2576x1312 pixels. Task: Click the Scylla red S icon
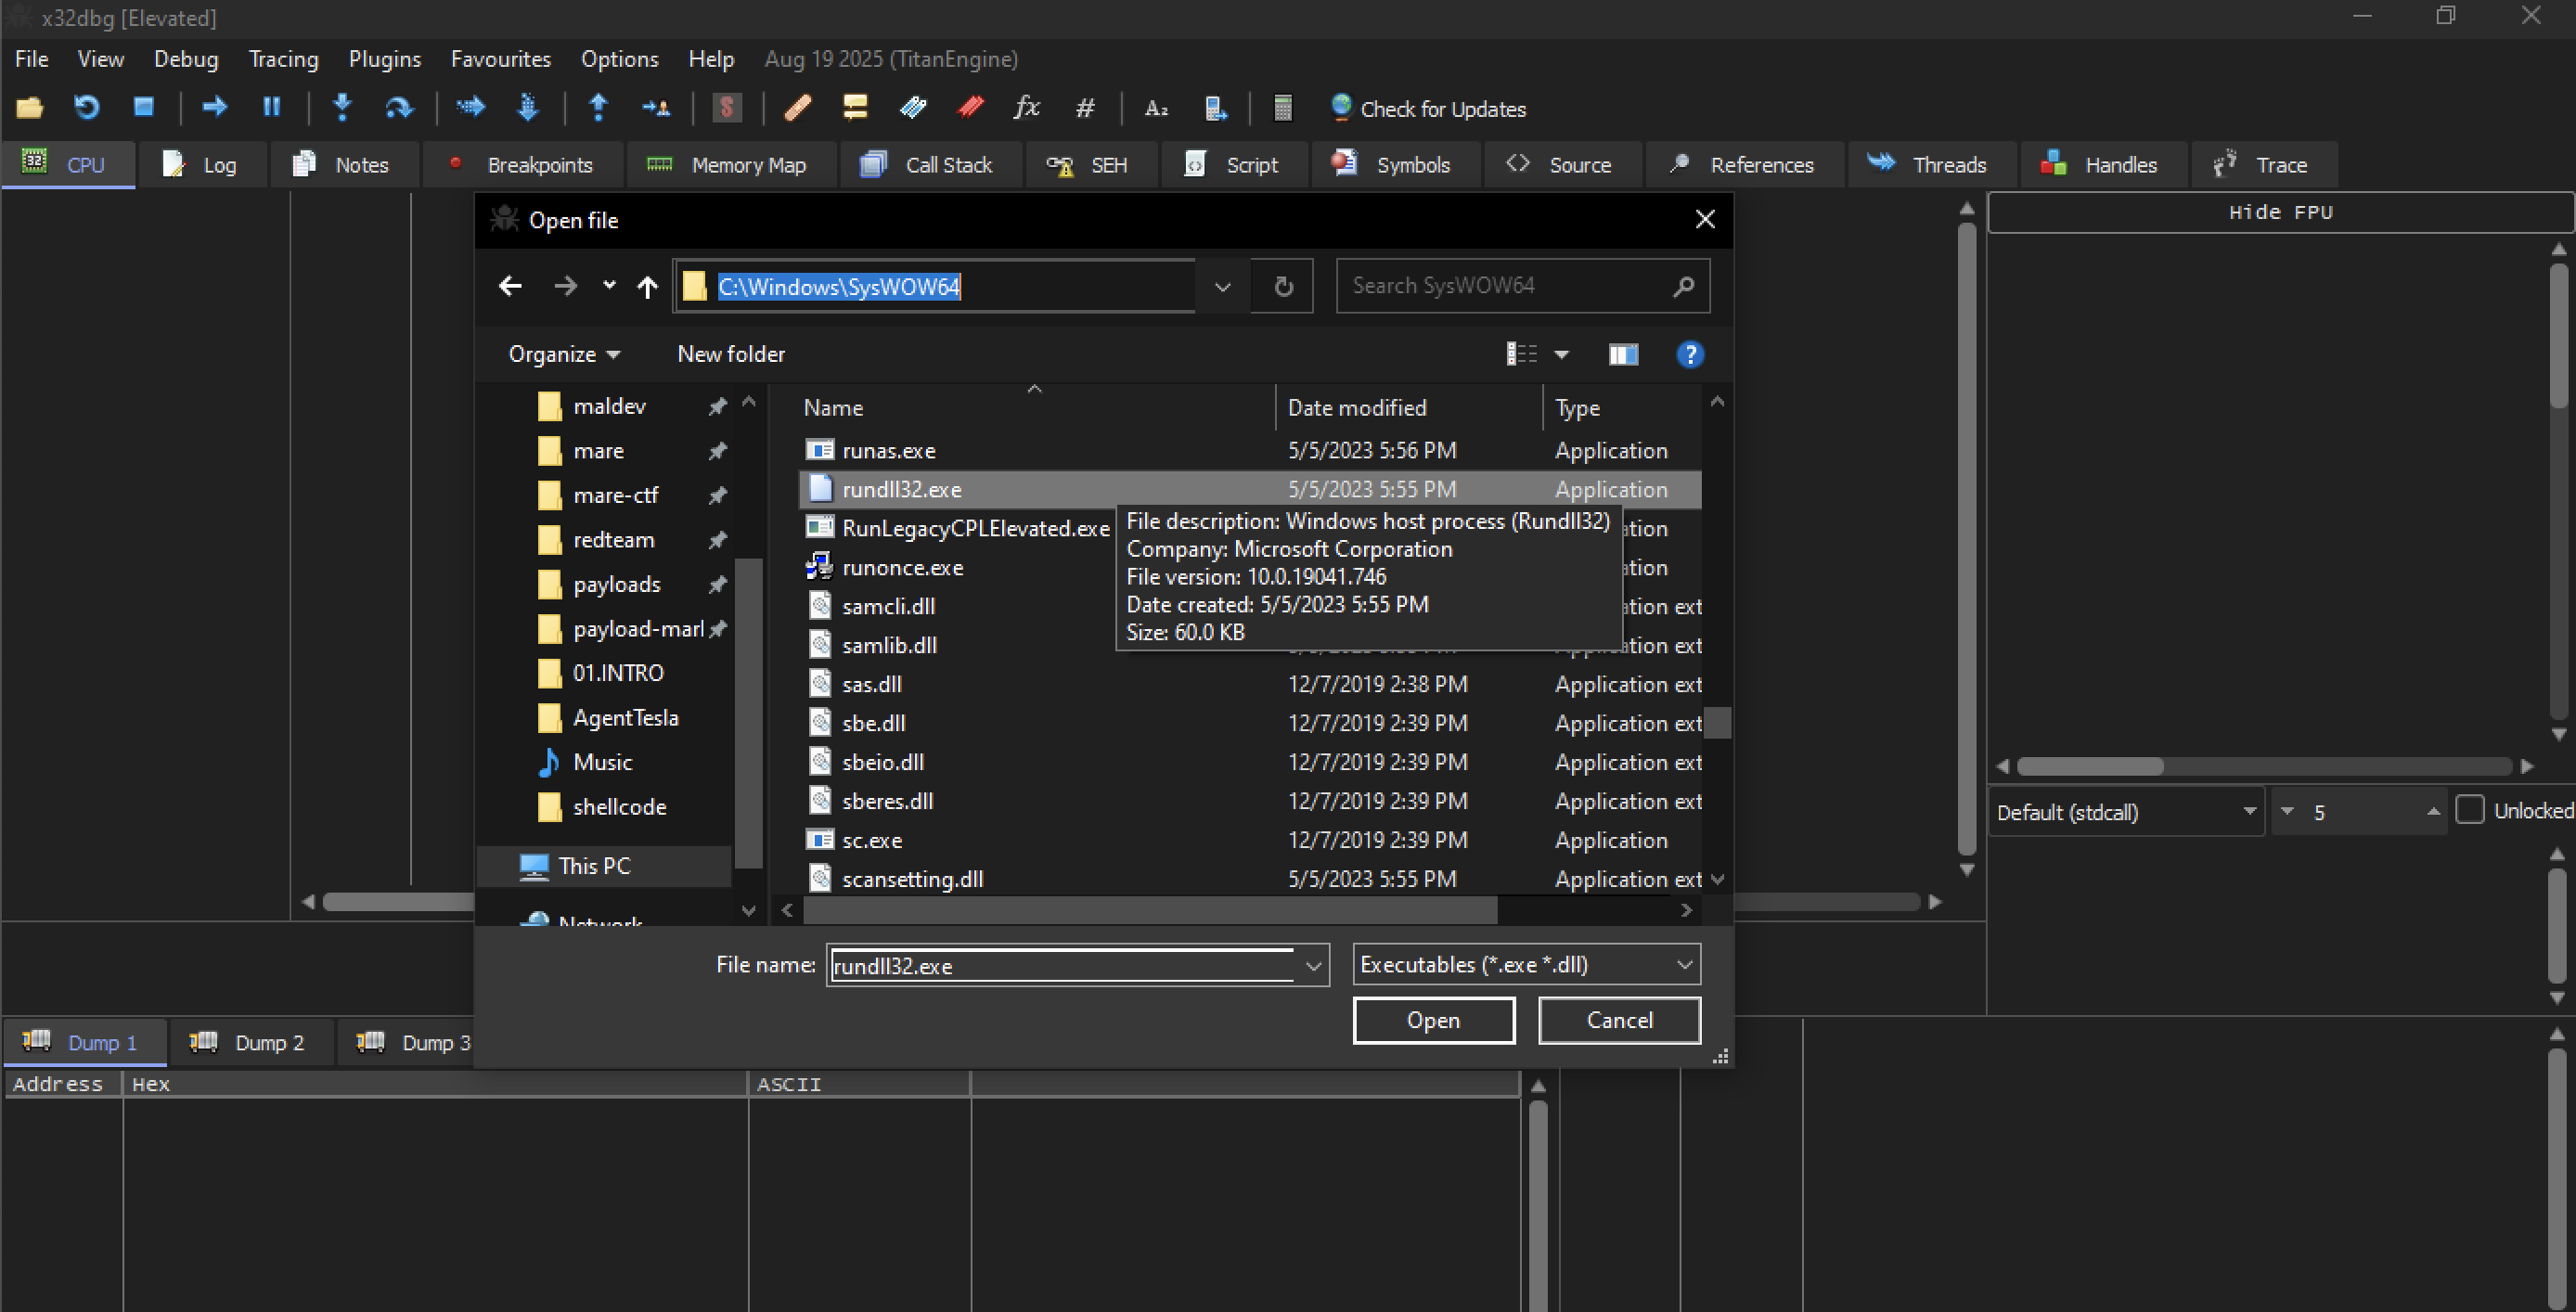(x=727, y=107)
